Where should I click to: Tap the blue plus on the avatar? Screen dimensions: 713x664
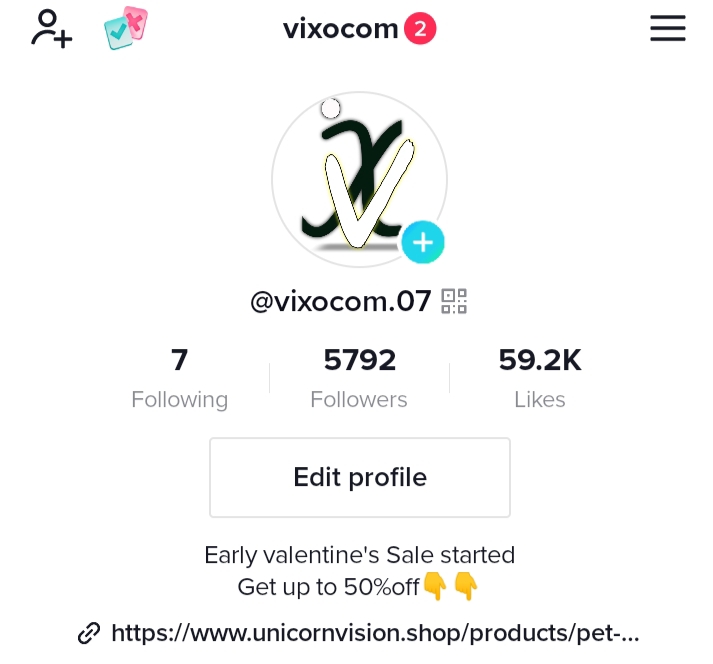pos(423,242)
